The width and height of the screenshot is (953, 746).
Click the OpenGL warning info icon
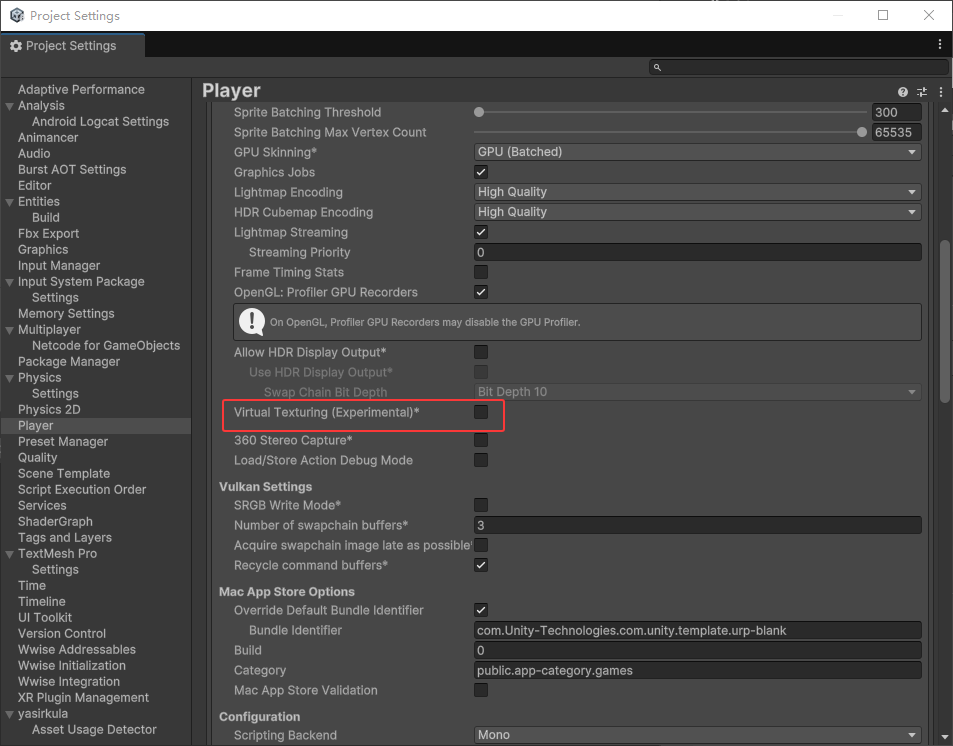[x=250, y=322]
